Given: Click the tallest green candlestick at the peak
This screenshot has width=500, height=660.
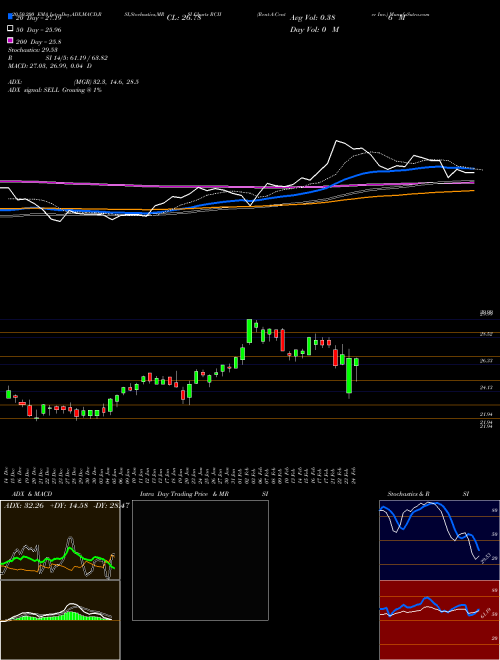Looking at the screenshot, I should (249, 331).
